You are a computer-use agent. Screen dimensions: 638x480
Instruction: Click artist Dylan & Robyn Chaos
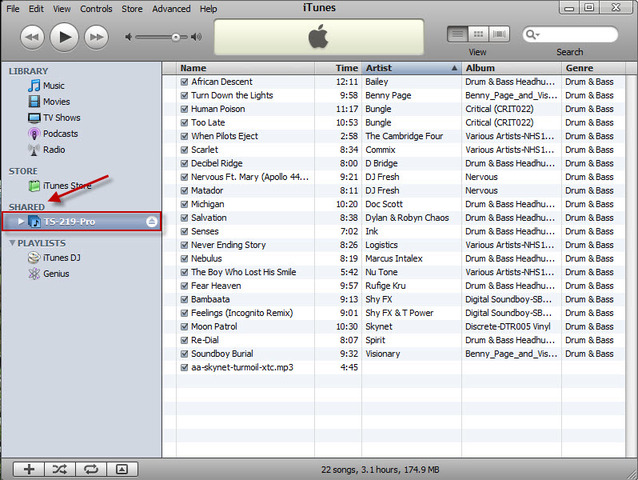pyautogui.click(x=407, y=218)
